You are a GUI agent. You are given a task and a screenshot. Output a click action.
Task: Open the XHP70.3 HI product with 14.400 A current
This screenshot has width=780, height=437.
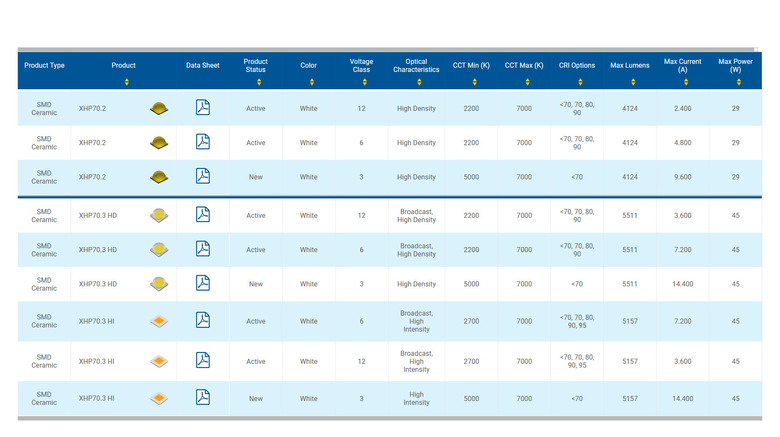point(96,398)
